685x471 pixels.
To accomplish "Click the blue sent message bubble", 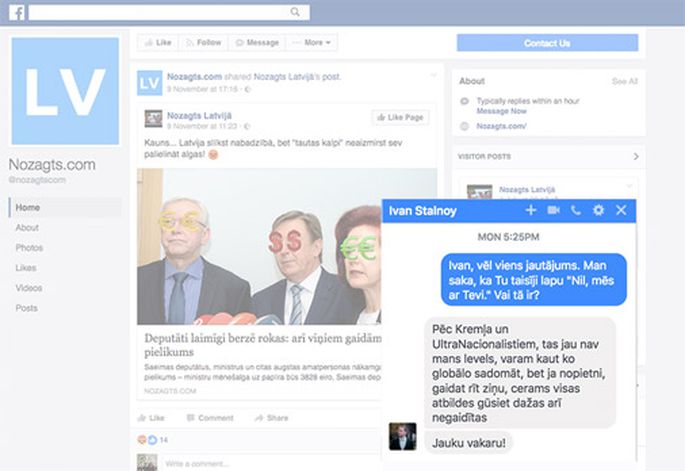I will tap(533, 280).
